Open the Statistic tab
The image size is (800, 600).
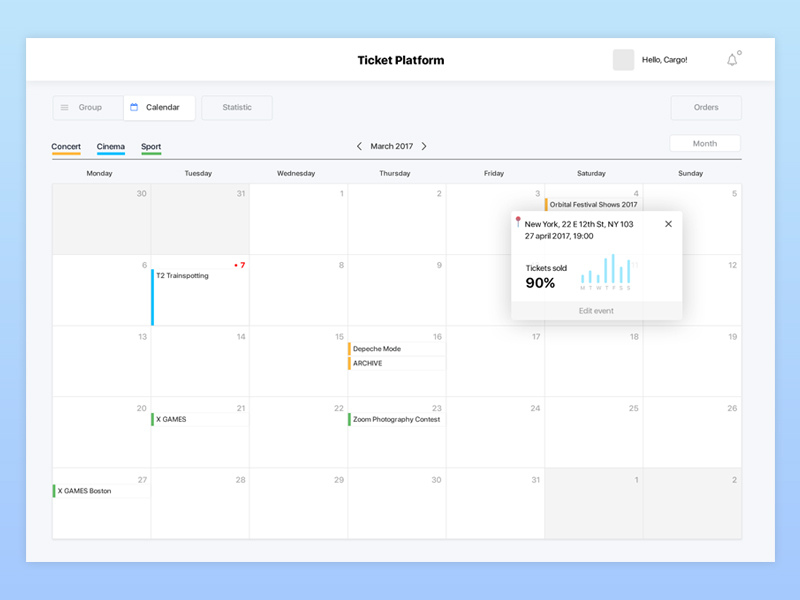click(237, 108)
